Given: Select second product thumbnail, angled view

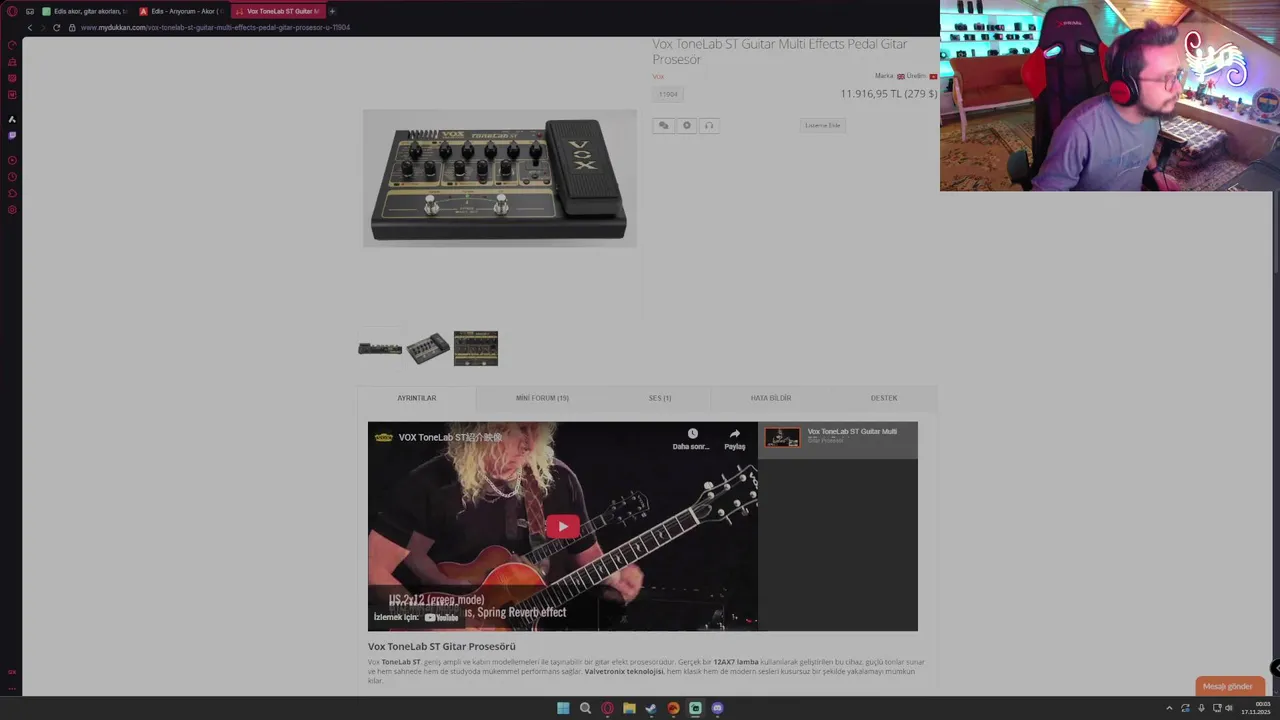Looking at the screenshot, I should pos(428,348).
